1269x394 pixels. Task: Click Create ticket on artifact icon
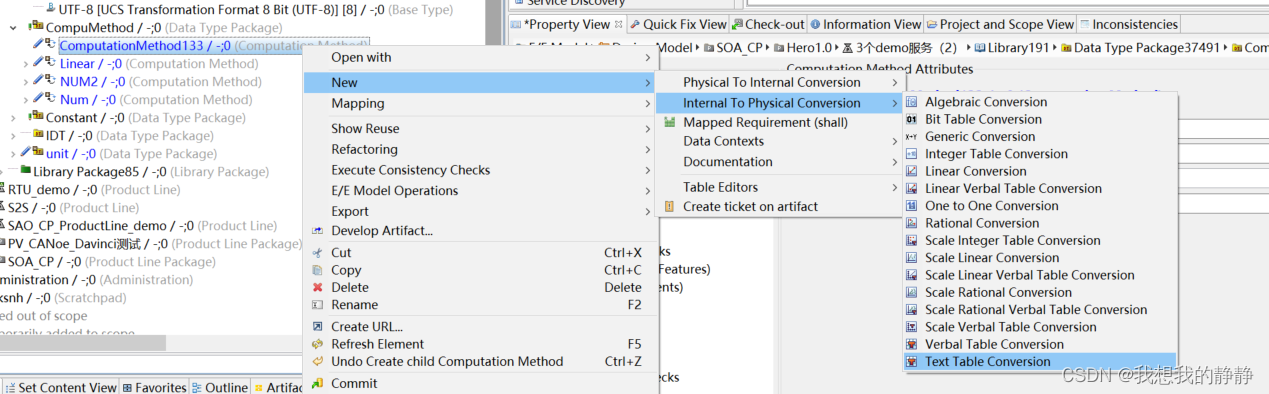(670, 207)
